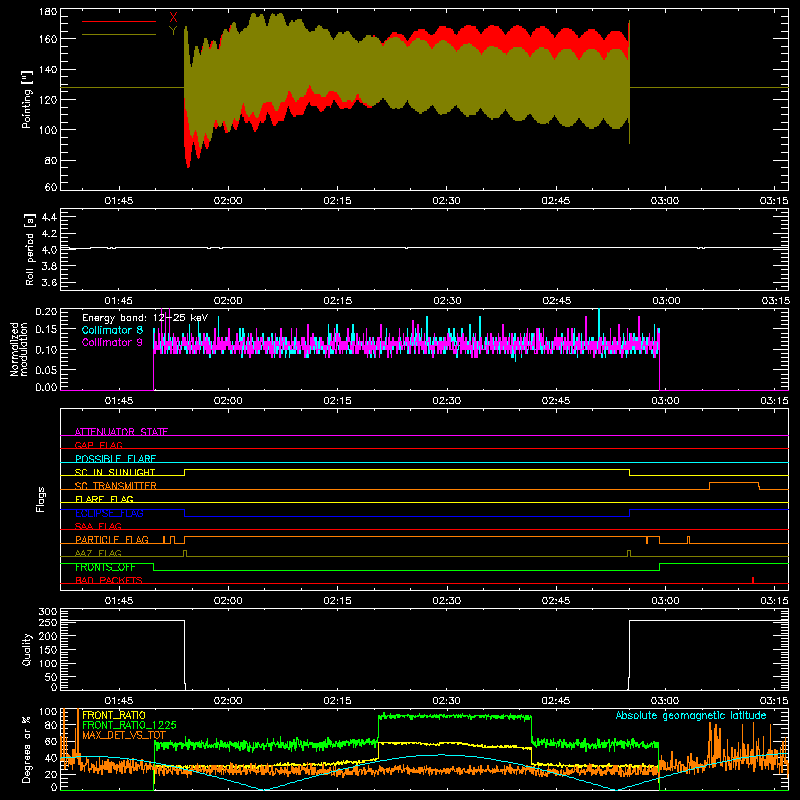Click the PARTICLE_FLAG label
The image size is (800, 800).
point(112,540)
